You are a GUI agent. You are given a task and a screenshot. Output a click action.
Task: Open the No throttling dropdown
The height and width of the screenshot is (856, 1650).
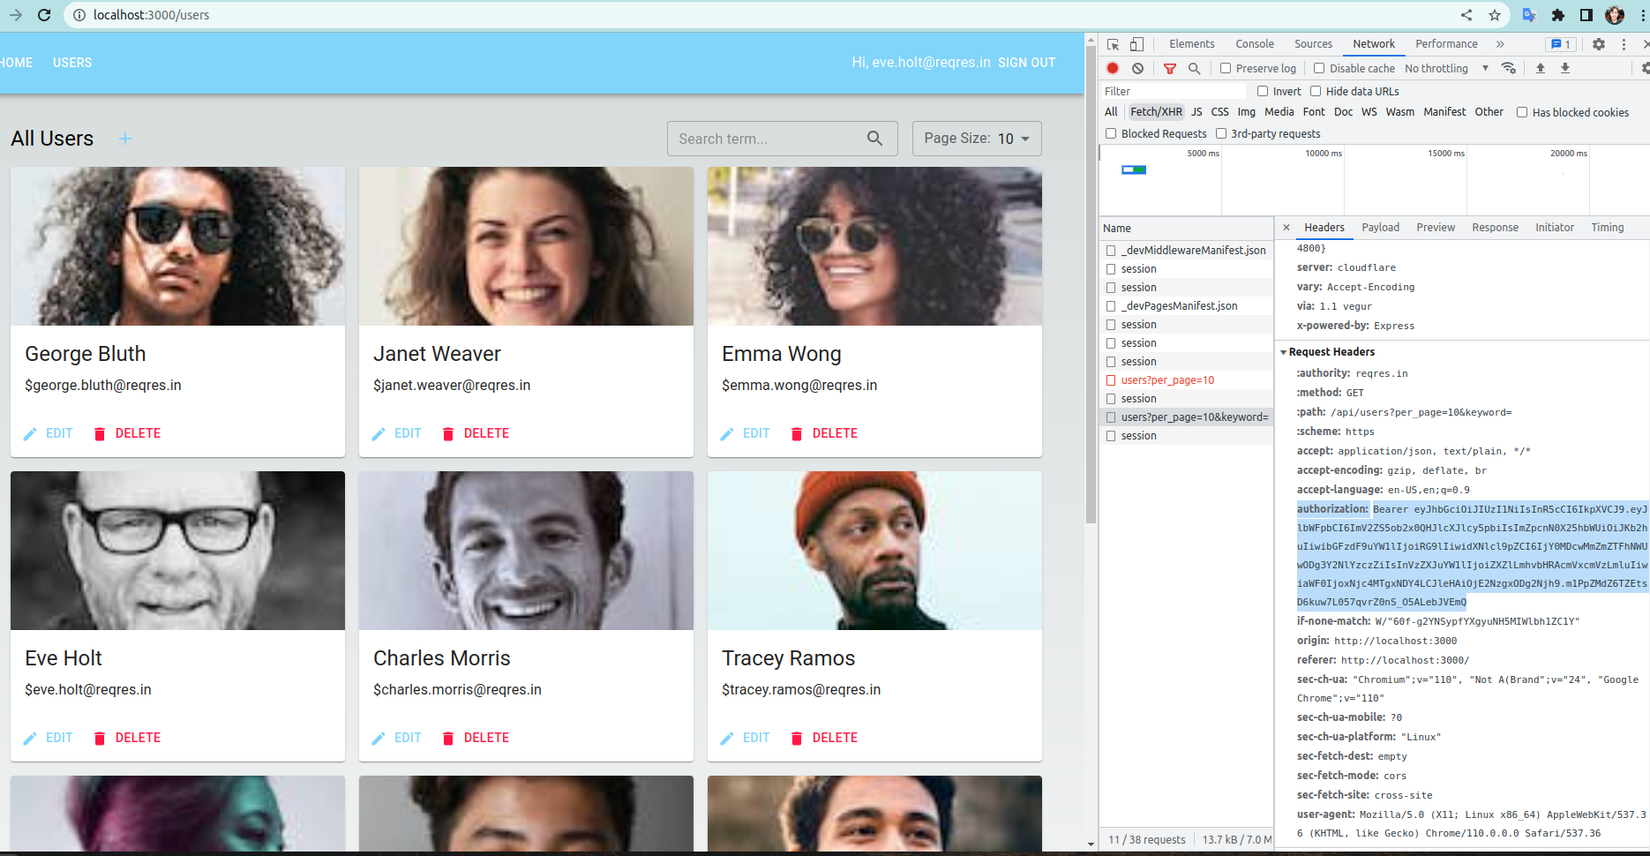point(1447,68)
